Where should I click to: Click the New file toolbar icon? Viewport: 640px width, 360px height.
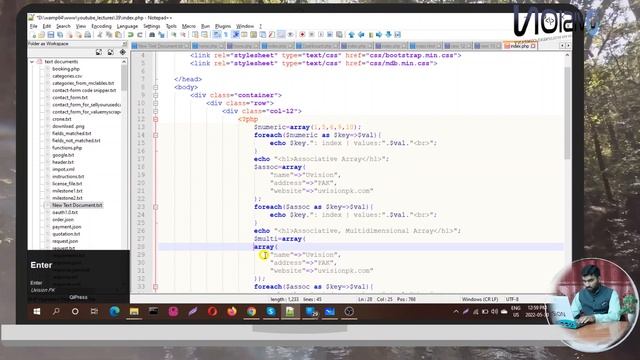pyautogui.click(x=34, y=35)
